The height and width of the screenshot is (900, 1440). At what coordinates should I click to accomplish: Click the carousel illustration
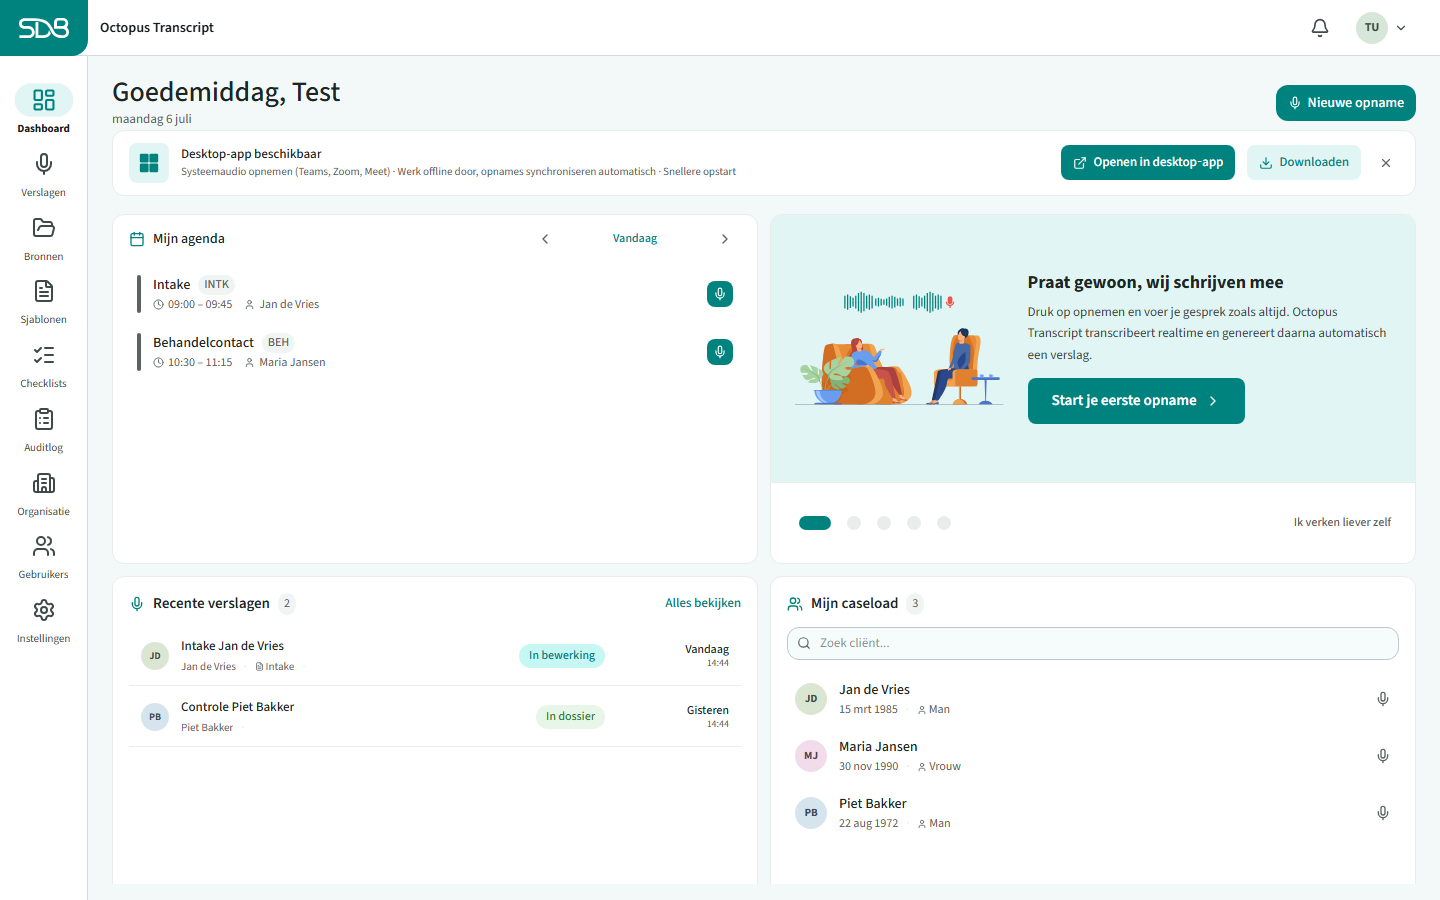899,348
